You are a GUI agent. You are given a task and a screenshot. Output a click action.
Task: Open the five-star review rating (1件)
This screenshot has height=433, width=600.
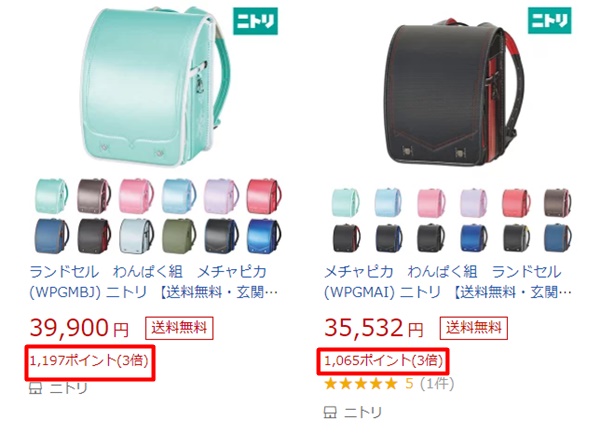point(389,383)
